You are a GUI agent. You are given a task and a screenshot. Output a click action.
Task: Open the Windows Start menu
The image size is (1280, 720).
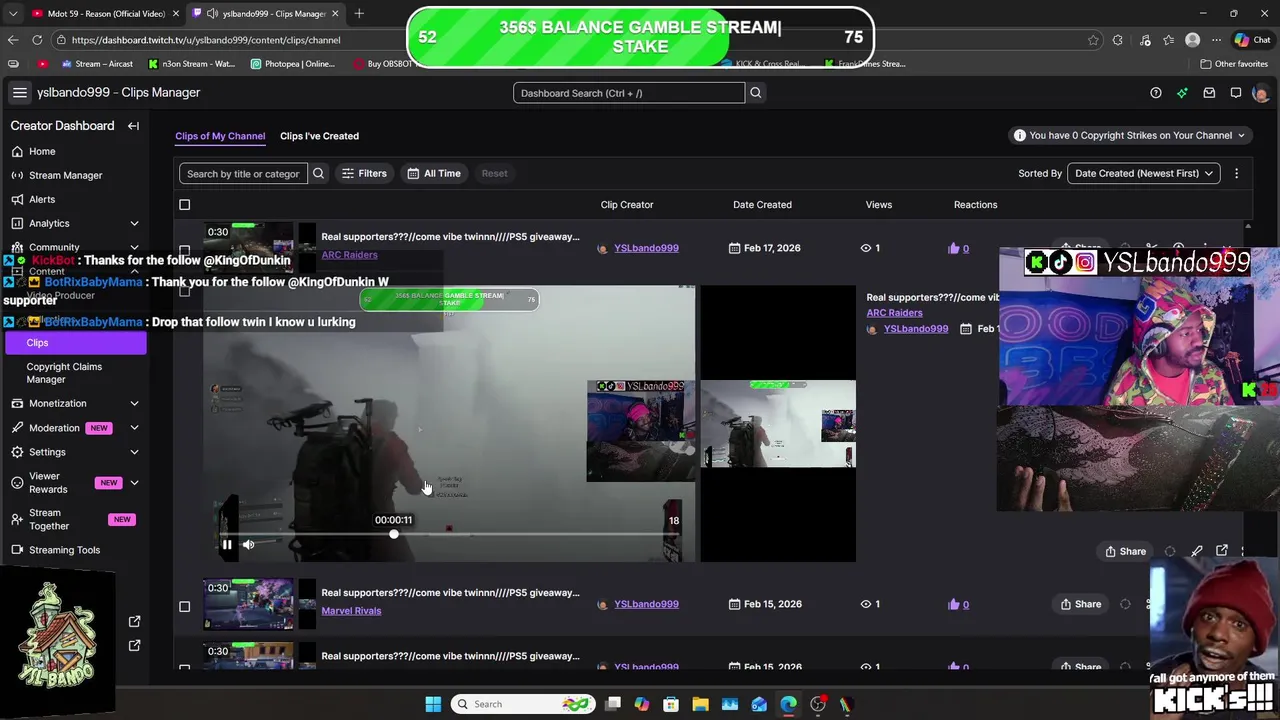point(433,704)
